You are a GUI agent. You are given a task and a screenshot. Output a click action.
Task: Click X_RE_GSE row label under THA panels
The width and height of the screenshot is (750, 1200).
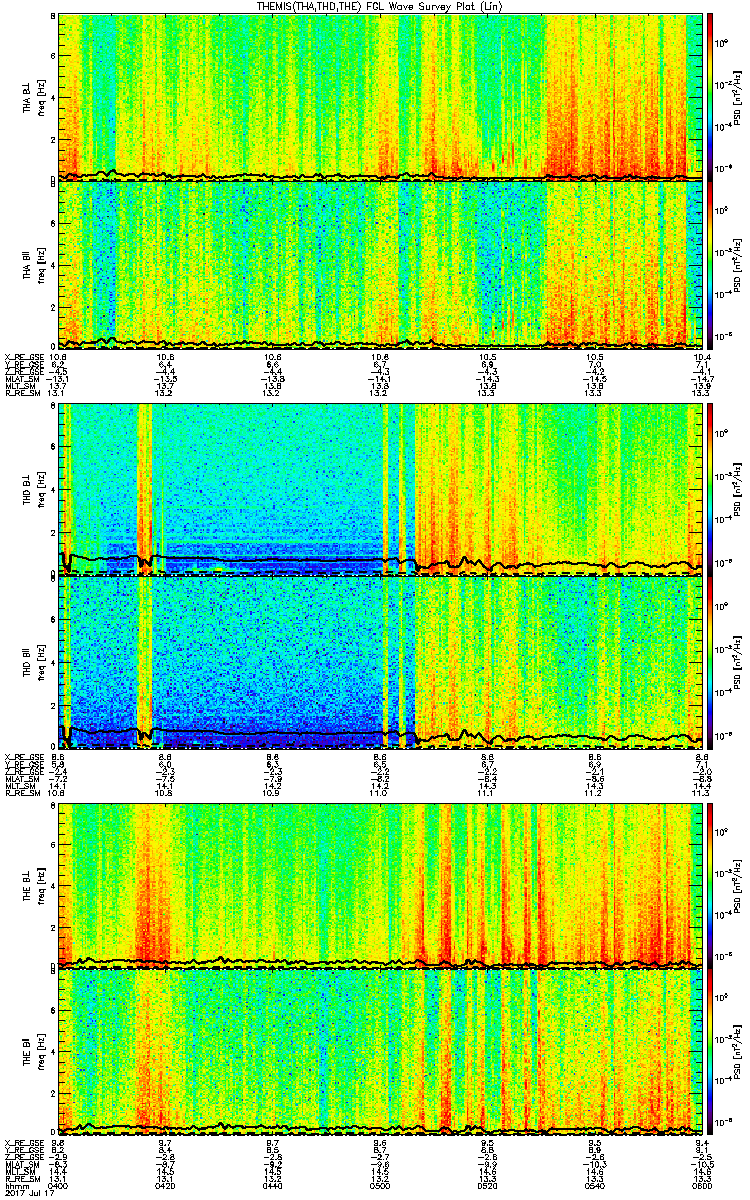click(x=23, y=356)
